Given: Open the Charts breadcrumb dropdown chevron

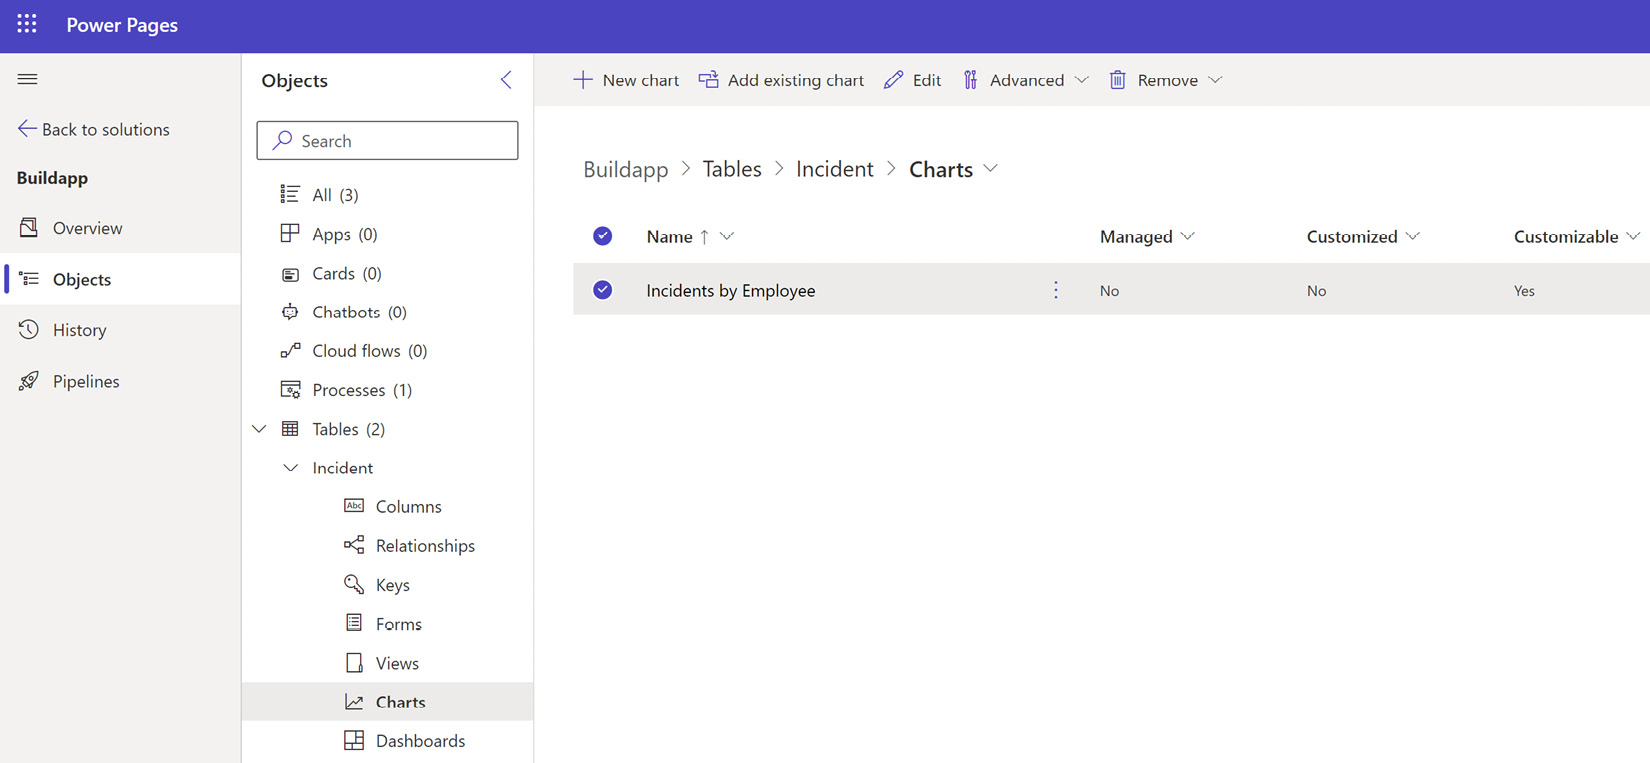Looking at the screenshot, I should (991, 168).
